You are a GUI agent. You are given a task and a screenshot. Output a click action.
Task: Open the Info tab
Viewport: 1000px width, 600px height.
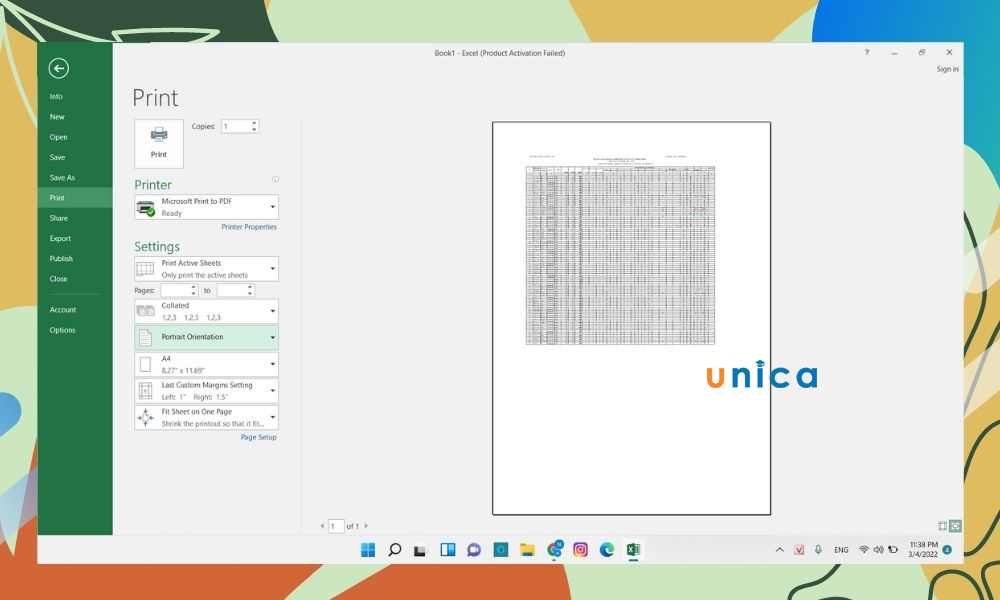click(x=56, y=96)
